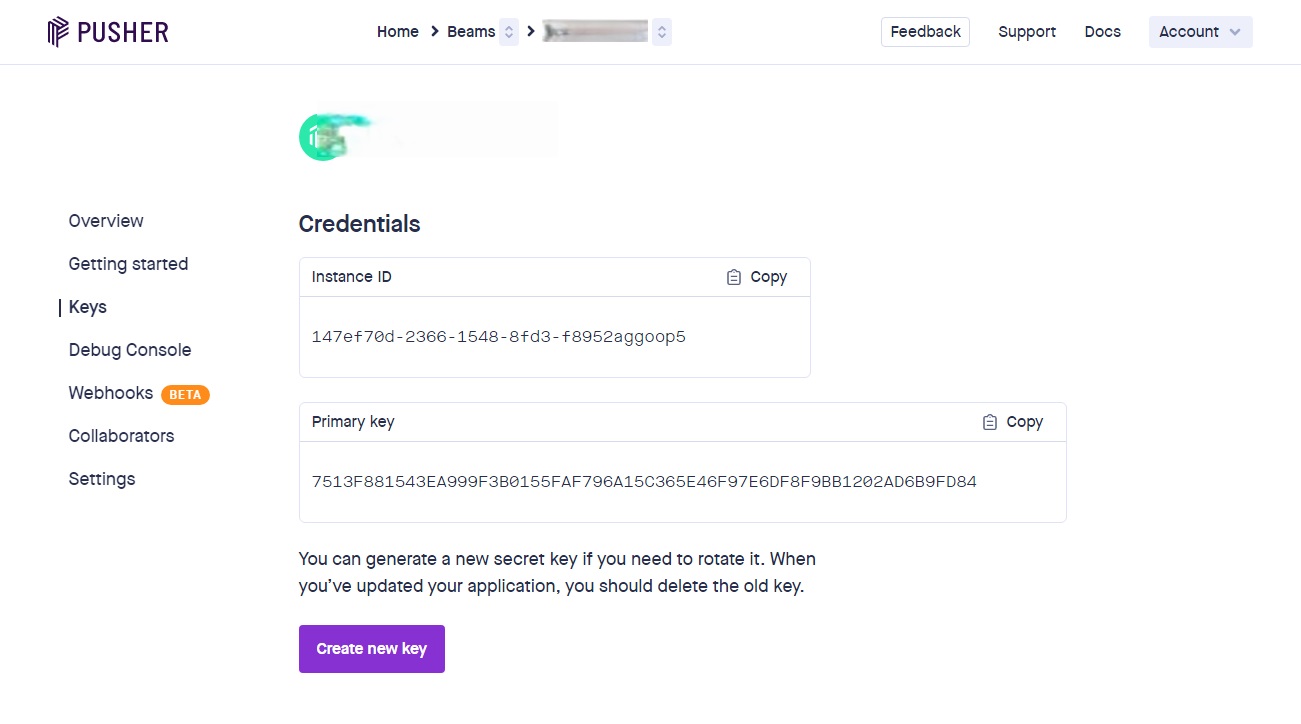Click the Primary key text value
This screenshot has width=1301, height=724.
coord(644,482)
